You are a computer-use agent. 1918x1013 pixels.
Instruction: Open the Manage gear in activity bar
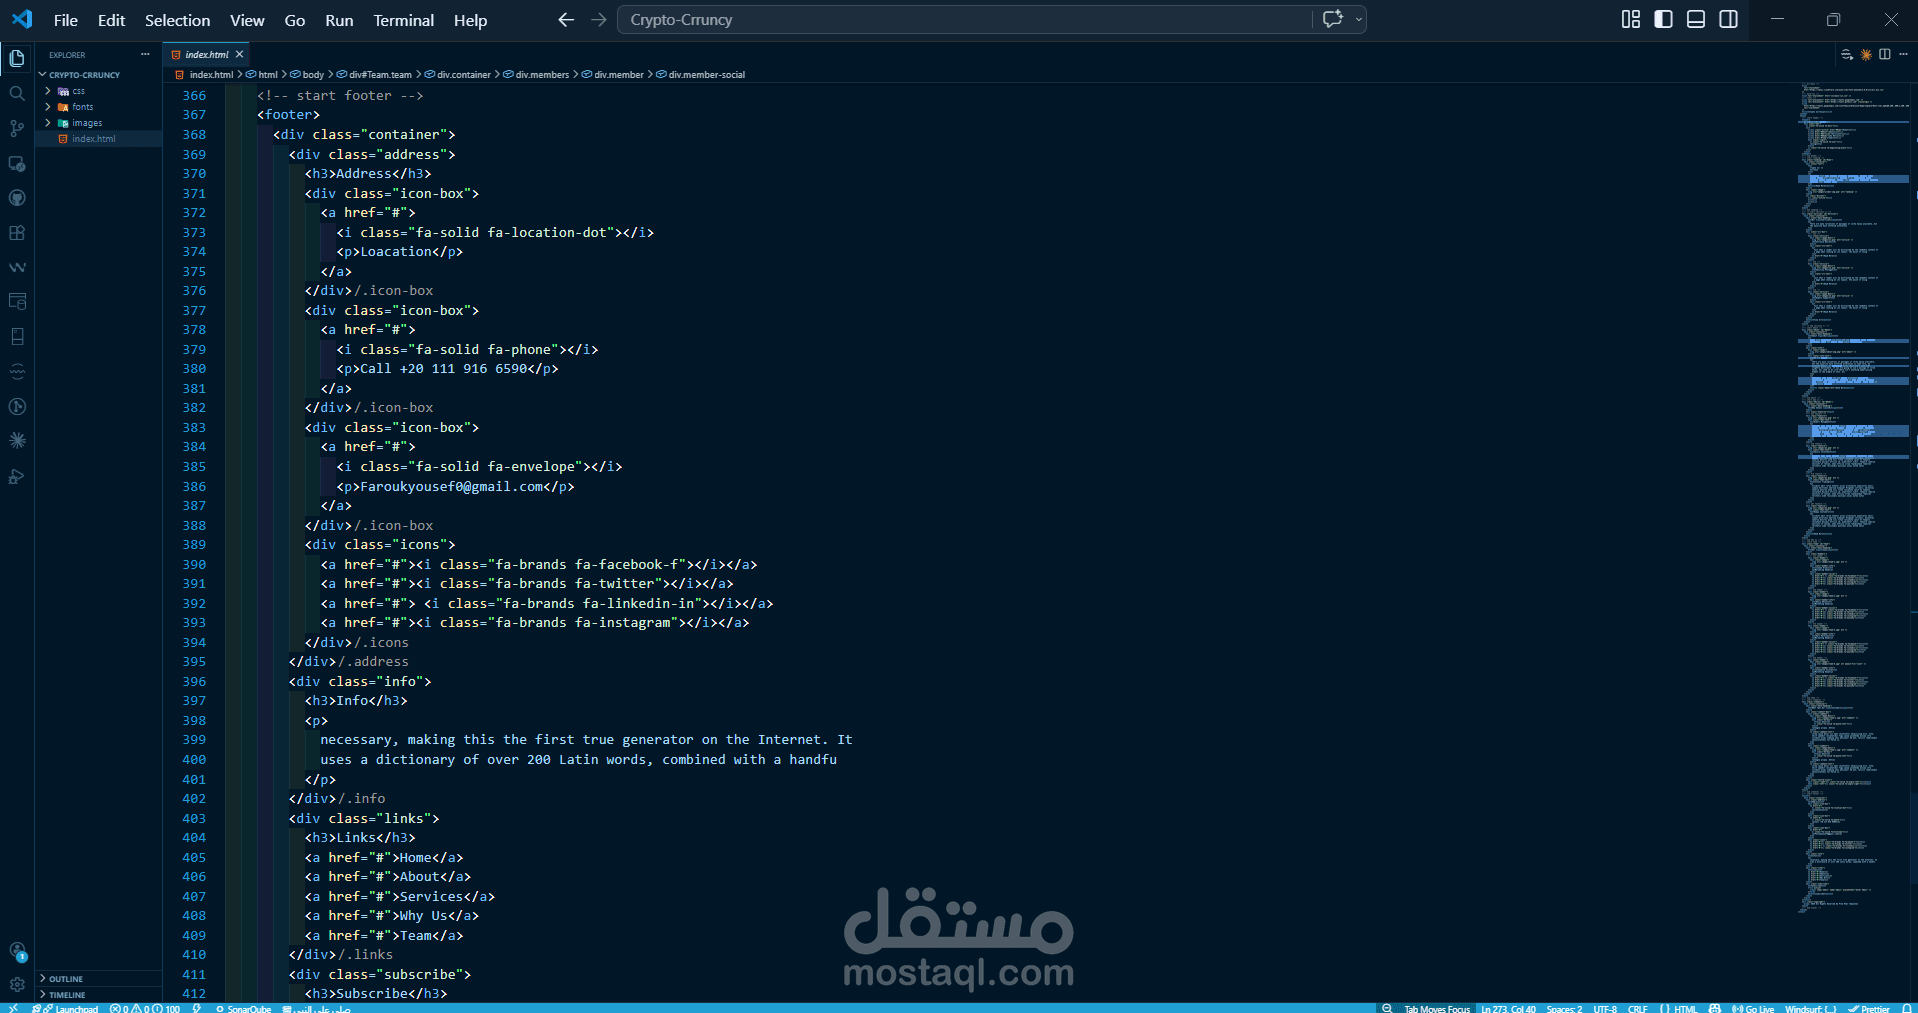(x=17, y=985)
